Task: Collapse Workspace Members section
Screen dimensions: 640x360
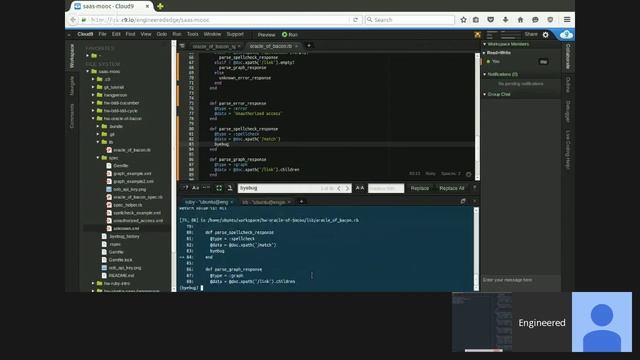Action: point(485,44)
